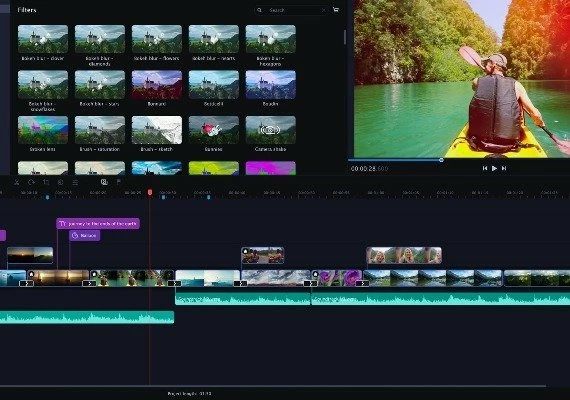Click the timeline horizontal scrollbar

coord(273,386)
